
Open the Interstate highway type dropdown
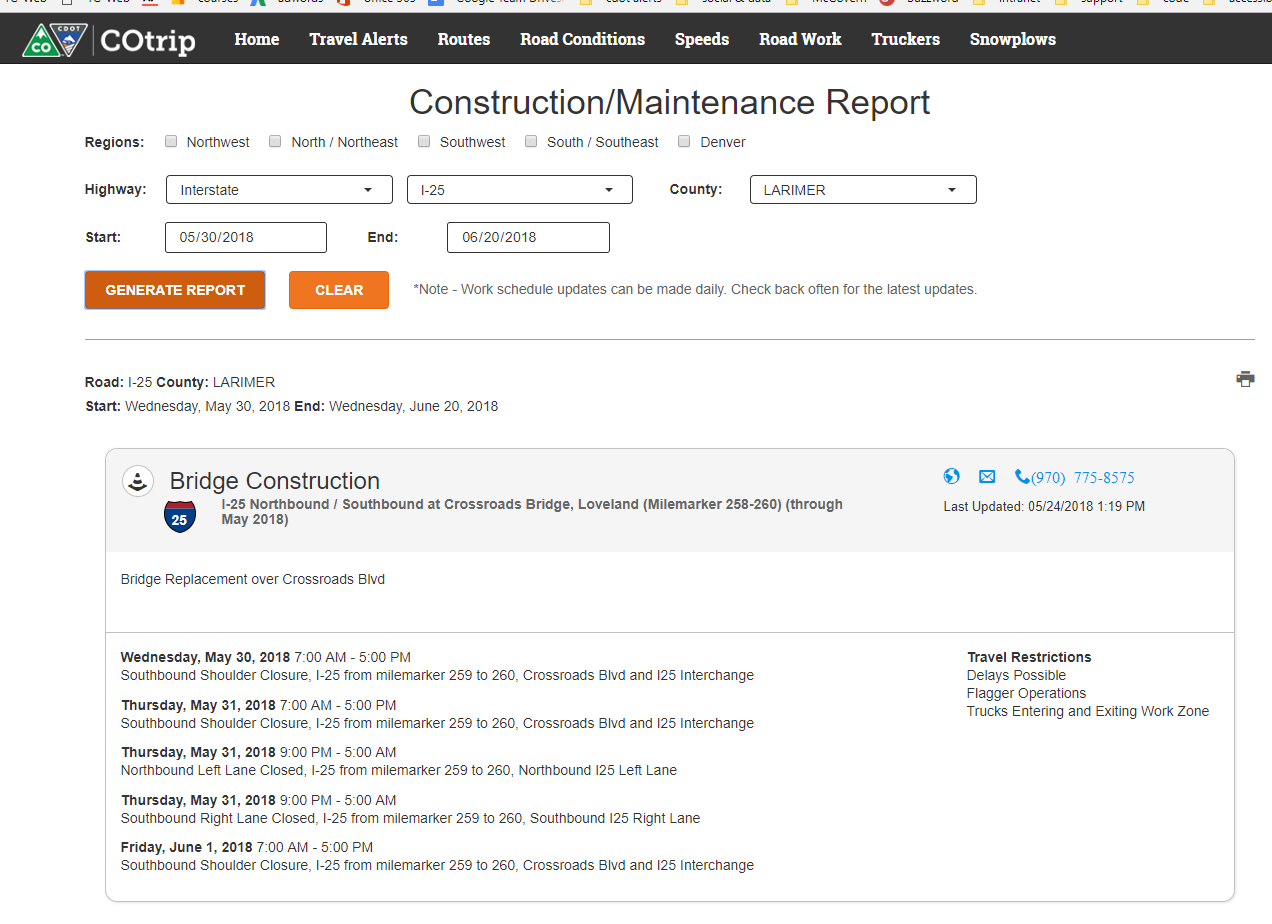(278, 189)
